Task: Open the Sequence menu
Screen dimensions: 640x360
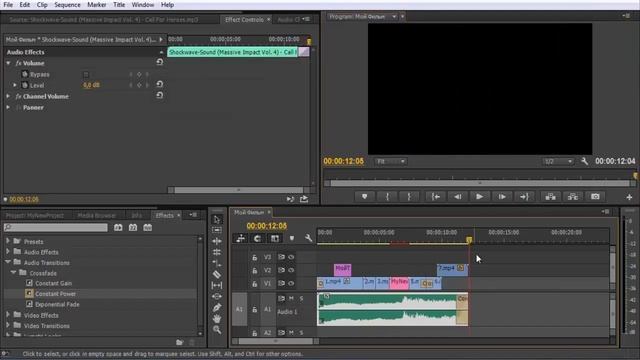Action: 67,5
